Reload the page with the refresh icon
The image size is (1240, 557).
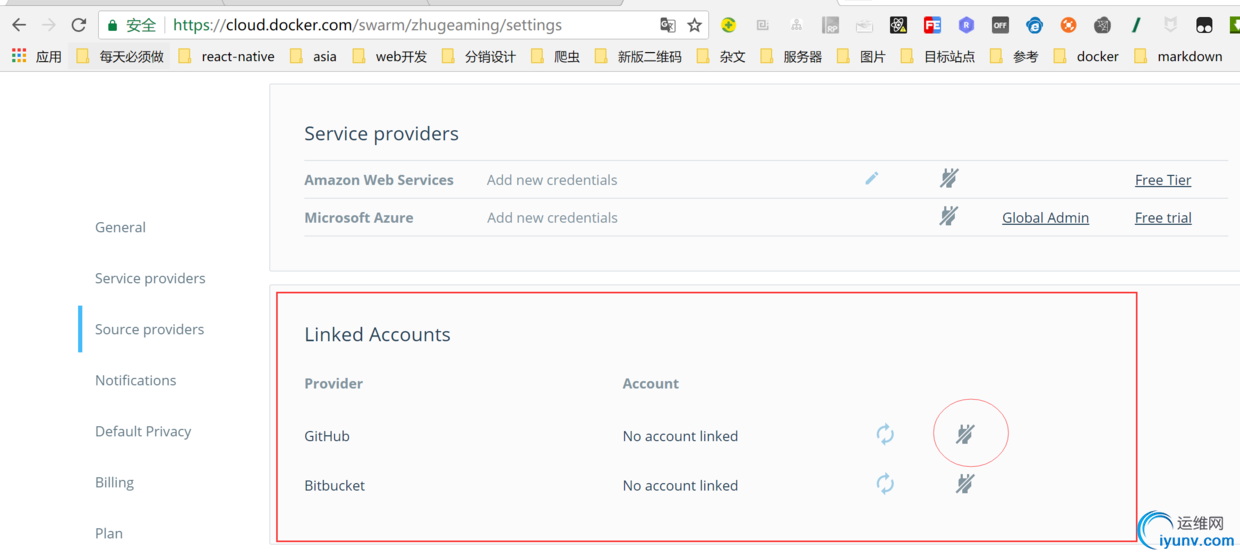click(79, 25)
